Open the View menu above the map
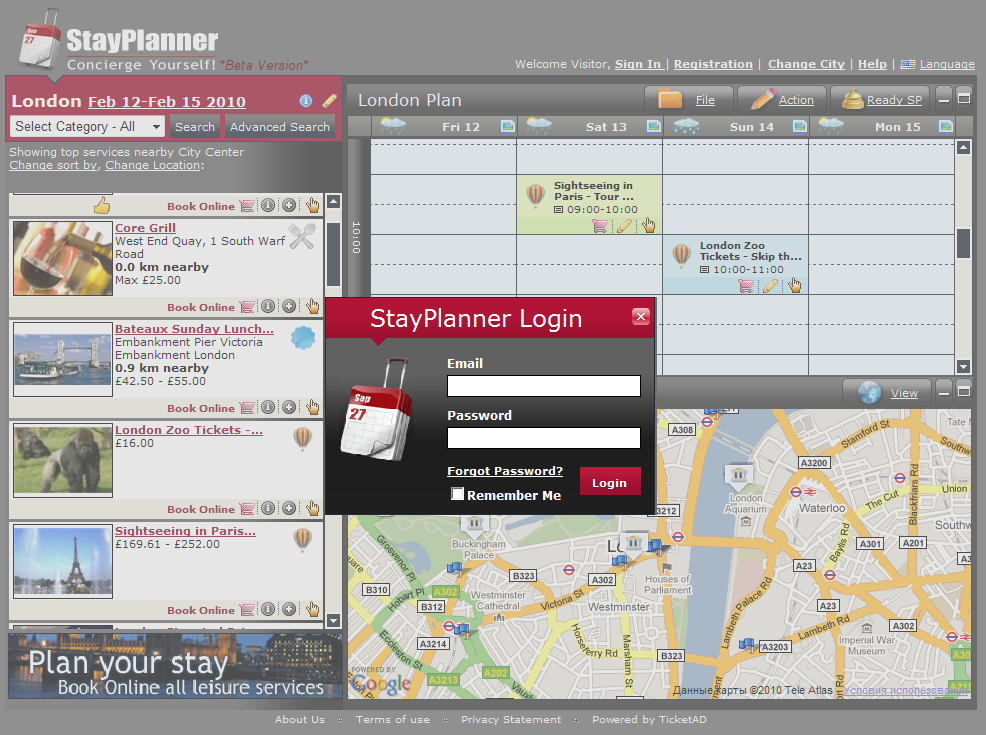986x735 pixels. pyautogui.click(x=887, y=393)
